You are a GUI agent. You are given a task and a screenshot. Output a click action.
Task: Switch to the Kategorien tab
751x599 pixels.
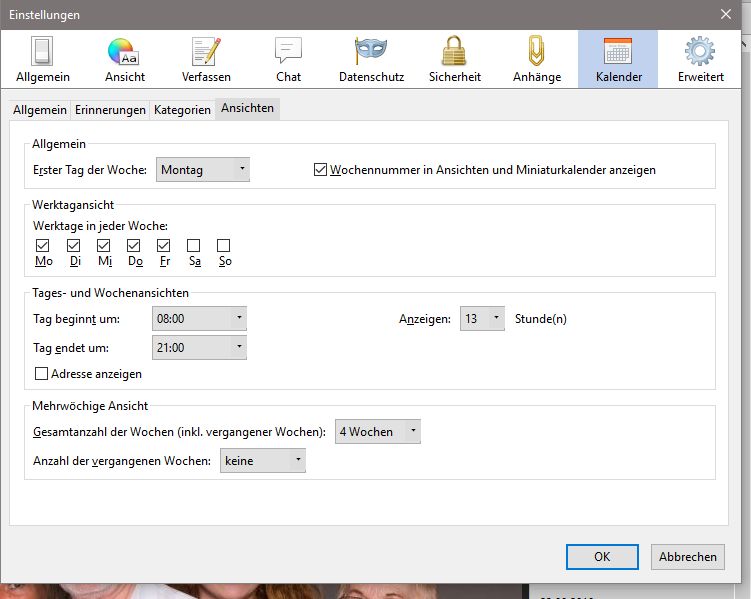click(x=182, y=110)
